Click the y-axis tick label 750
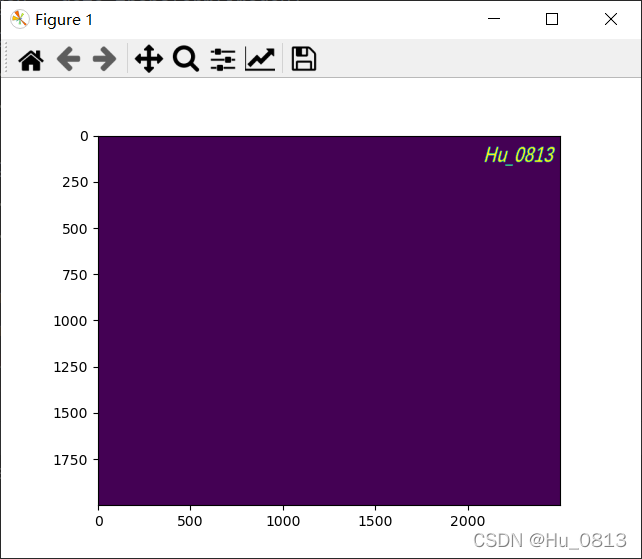This screenshot has width=642, height=559. (75, 275)
